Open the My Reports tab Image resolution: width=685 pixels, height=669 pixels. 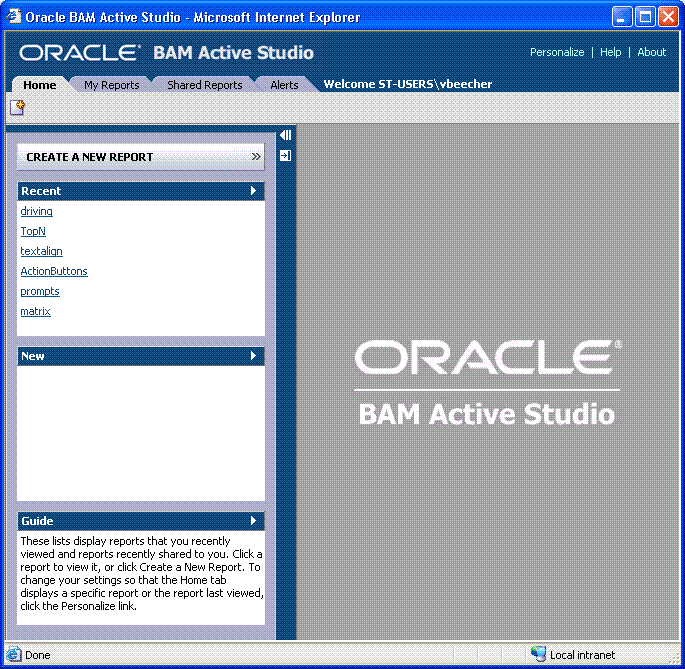click(112, 85)
